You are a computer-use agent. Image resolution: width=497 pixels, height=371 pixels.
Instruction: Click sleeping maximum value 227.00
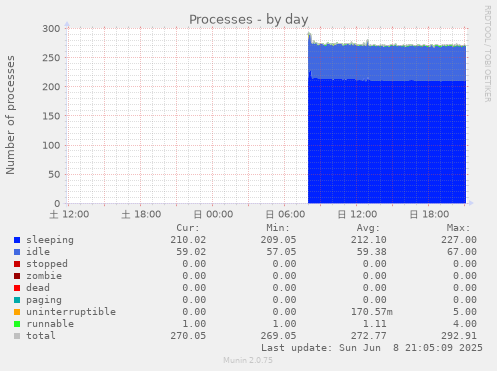point(459,240)
